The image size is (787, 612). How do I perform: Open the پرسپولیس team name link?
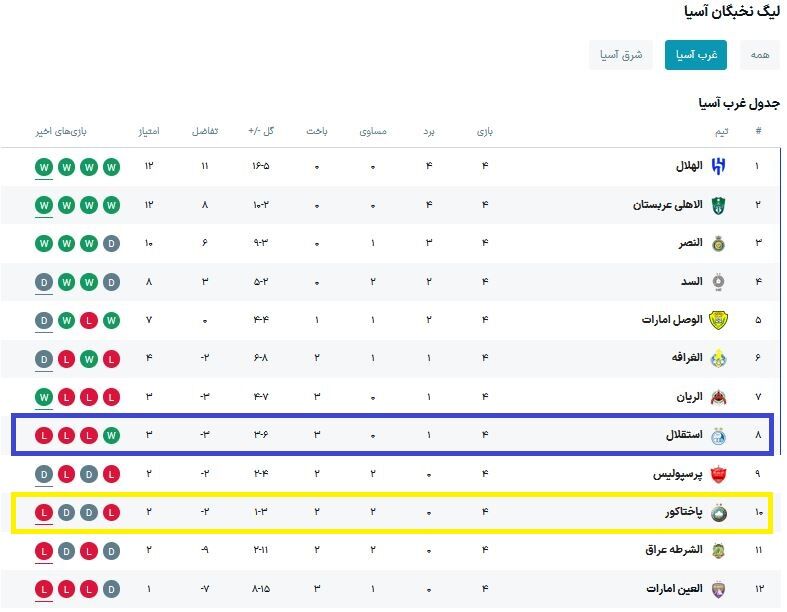tap(679, 474)
